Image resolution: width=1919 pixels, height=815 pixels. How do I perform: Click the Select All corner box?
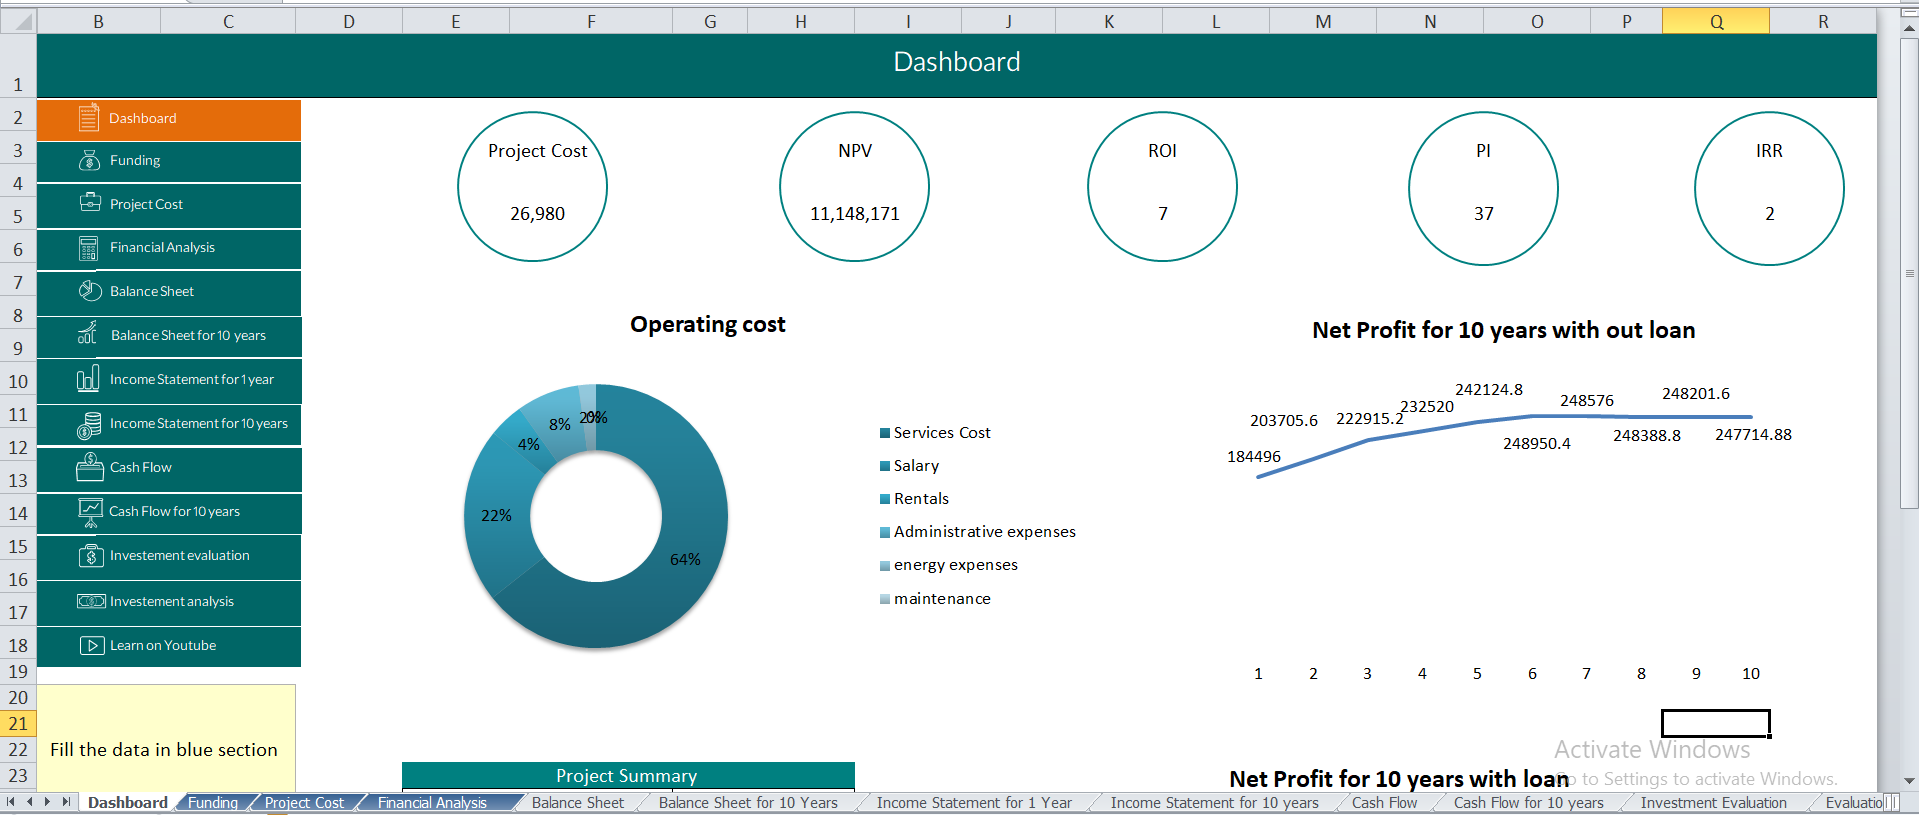tap(18, 21)
